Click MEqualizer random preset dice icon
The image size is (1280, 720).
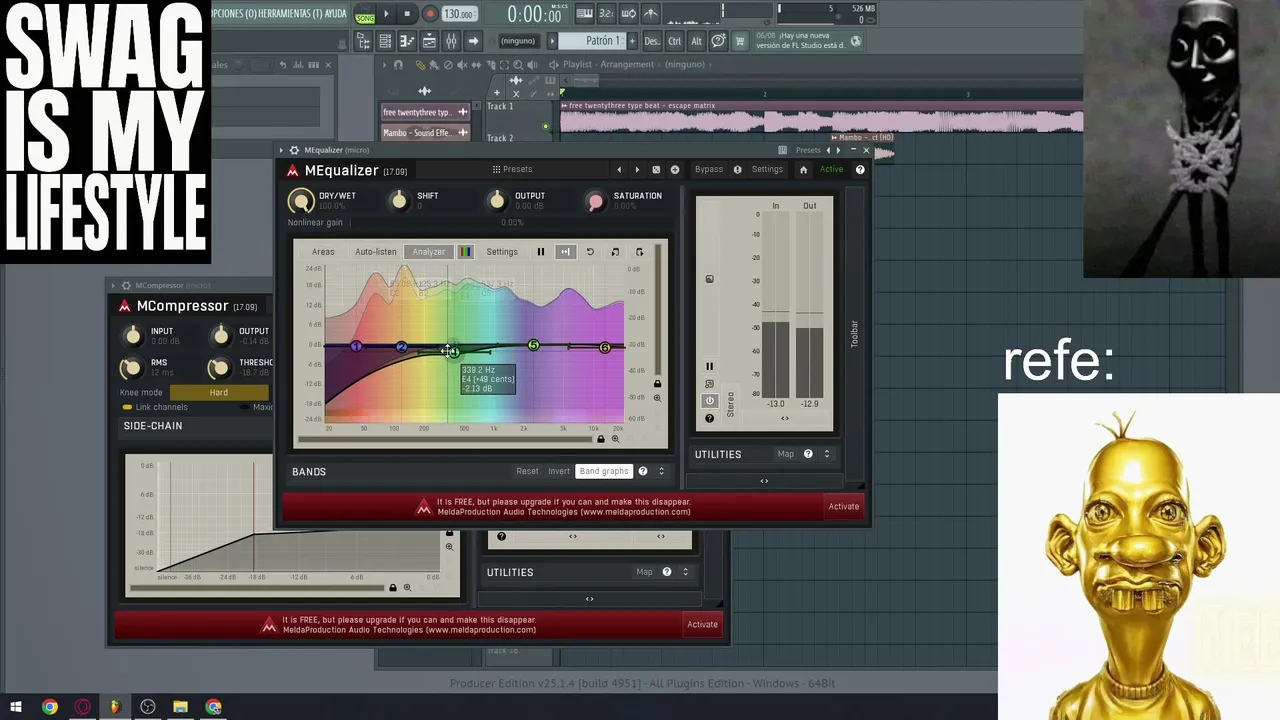click(x=656, y=170)
